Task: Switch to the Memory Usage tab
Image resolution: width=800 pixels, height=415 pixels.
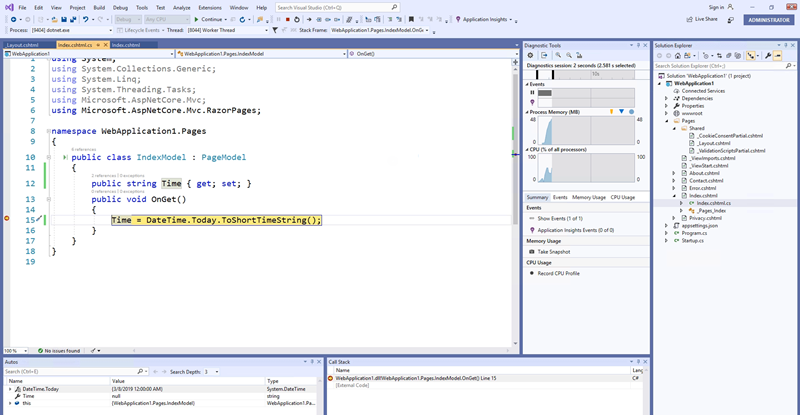Action: tap(588, 197)
